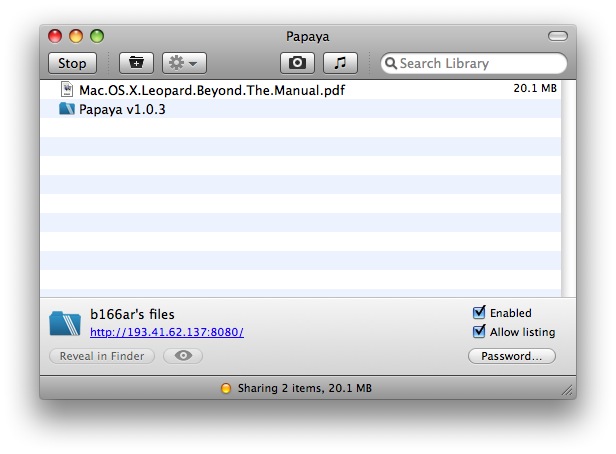Select the Papaya v1.0.3 list item
The image size is (616, 454).
coord(301,109)
